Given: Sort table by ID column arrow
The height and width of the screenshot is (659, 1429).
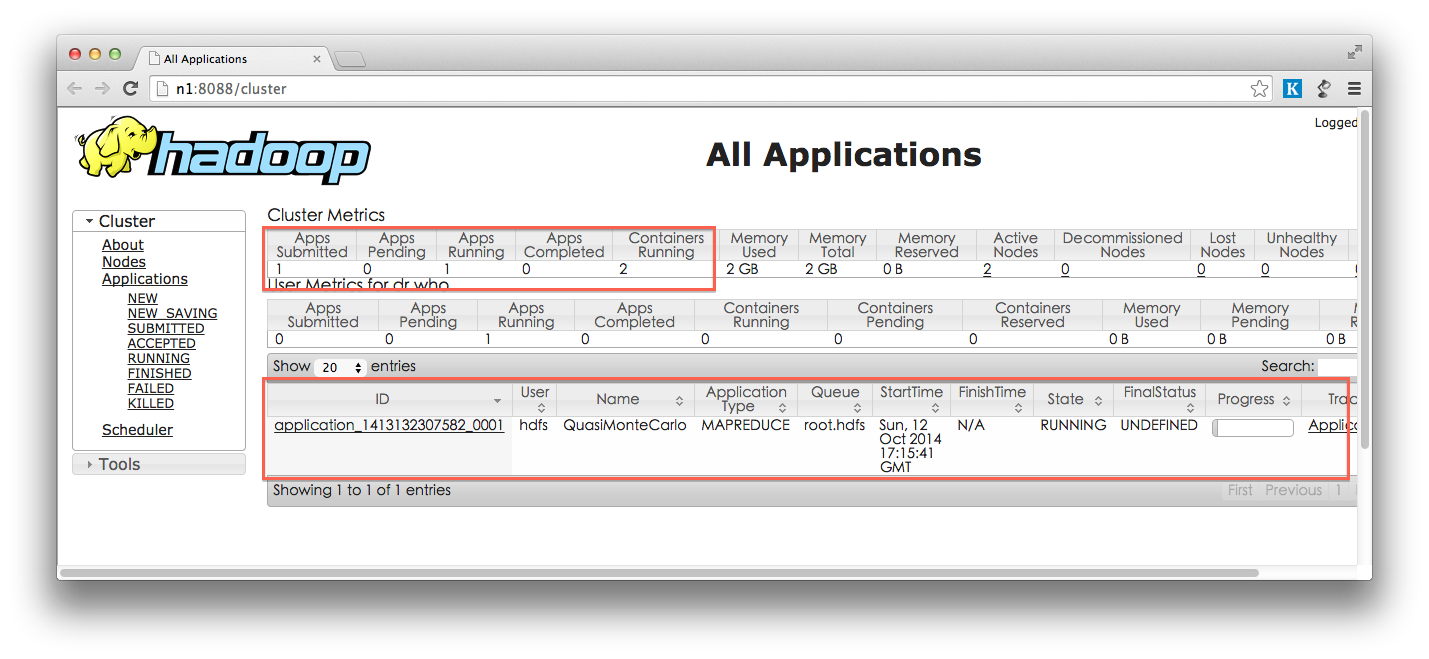Looking at the screenshot, I should [497, 400].
